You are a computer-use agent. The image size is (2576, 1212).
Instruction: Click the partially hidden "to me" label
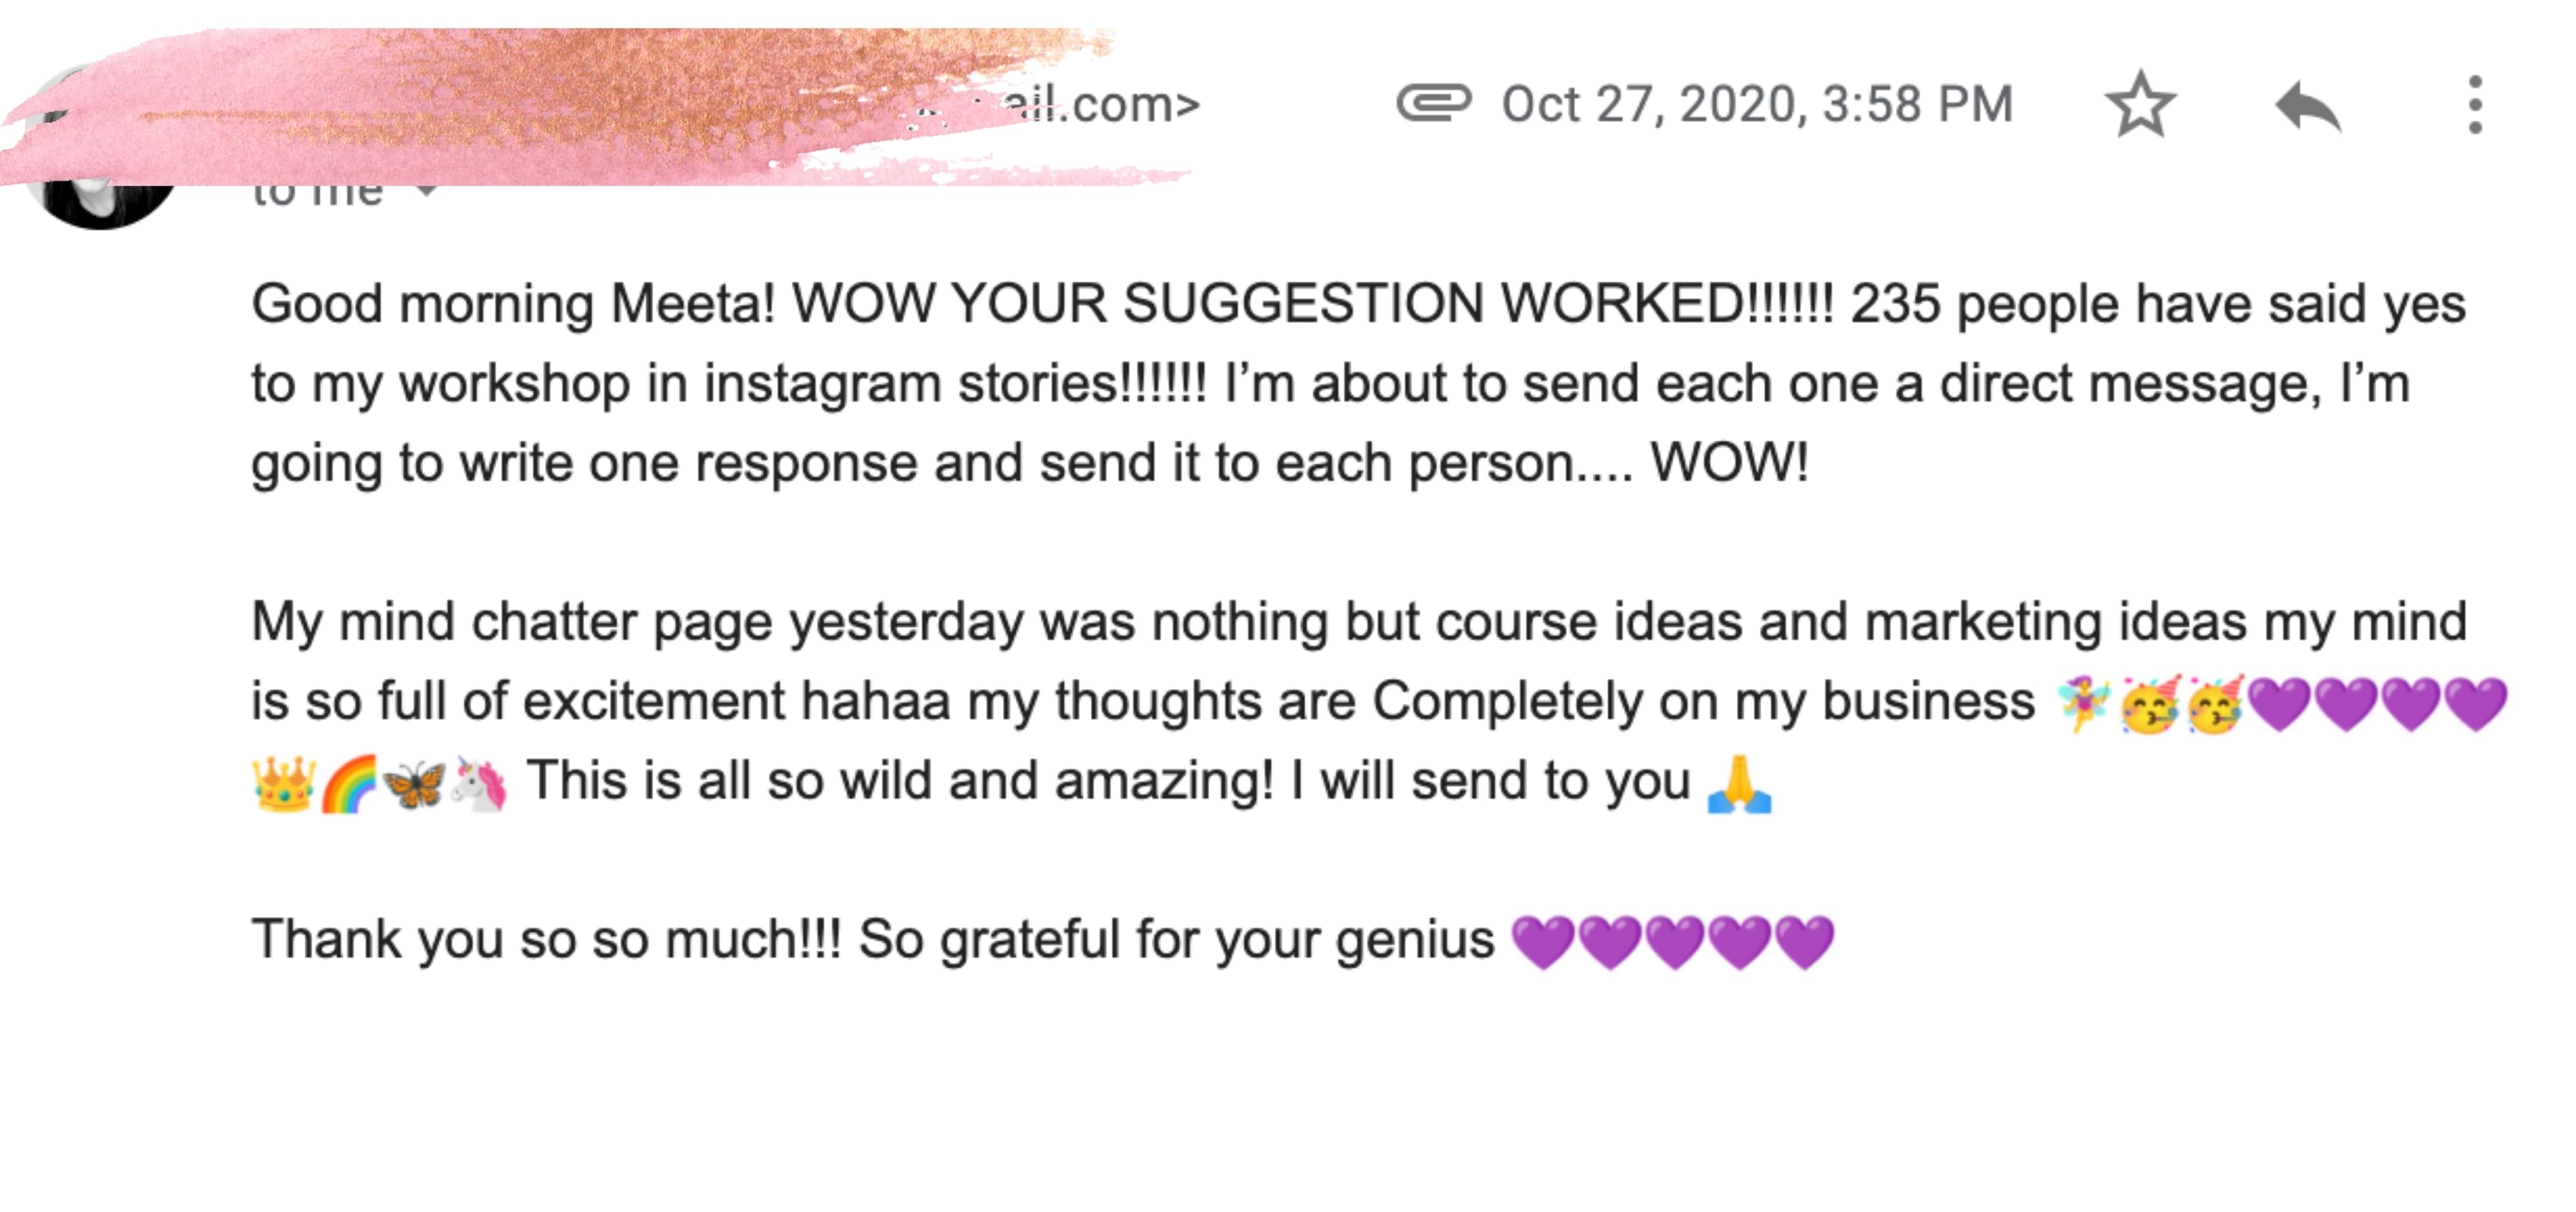317,194
